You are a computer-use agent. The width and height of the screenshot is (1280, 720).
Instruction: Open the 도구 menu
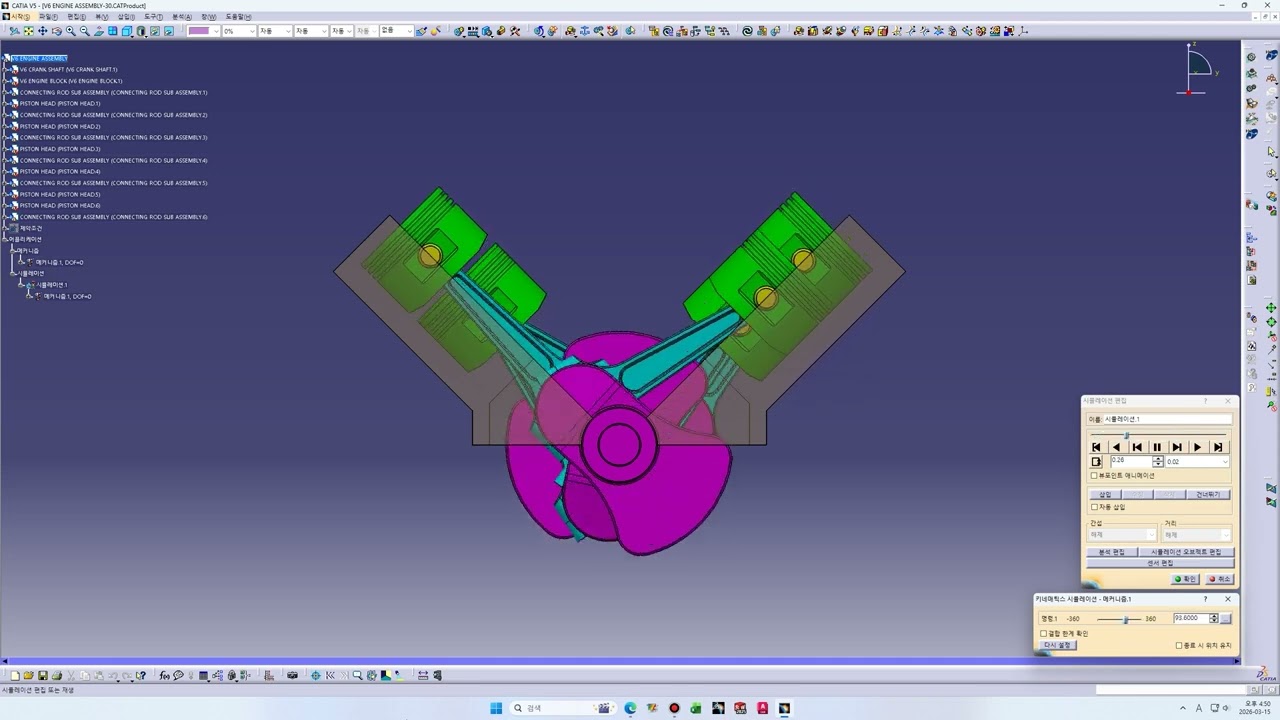point(153,17)
